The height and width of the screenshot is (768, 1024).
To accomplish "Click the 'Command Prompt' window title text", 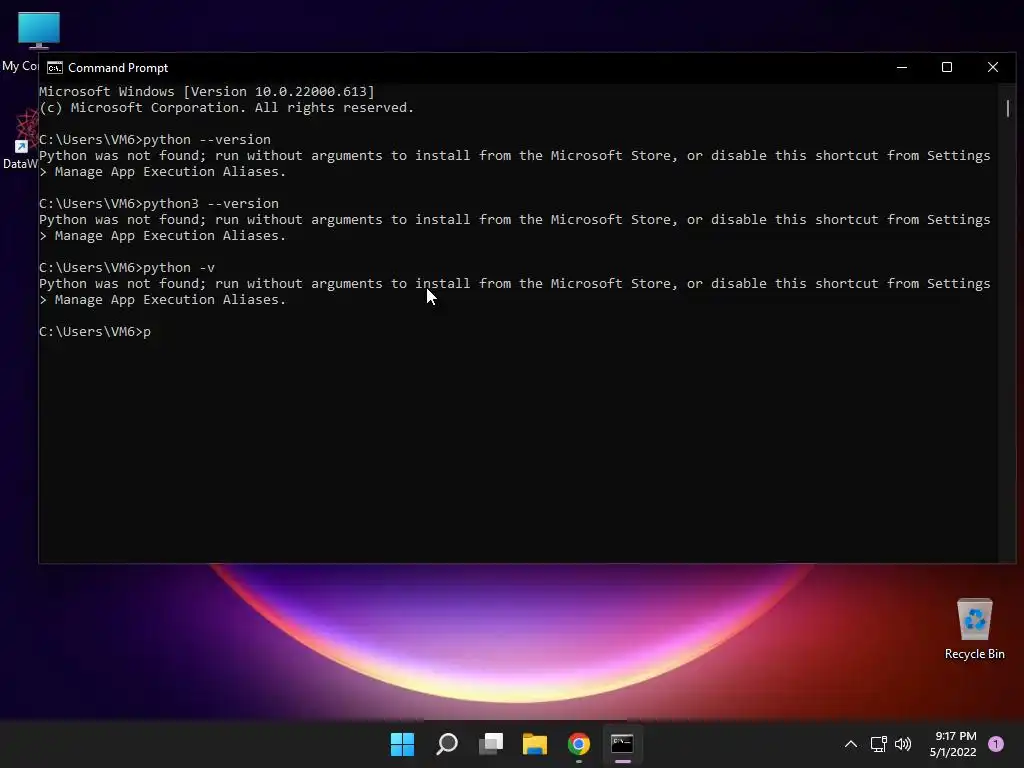I will 118,68.
